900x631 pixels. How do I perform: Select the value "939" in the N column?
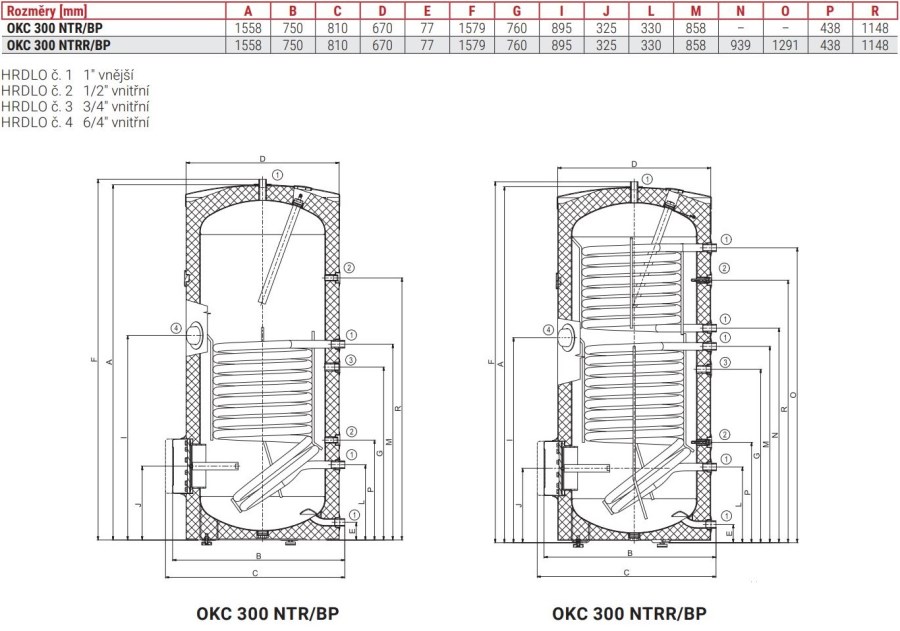click(x=740, y=45)
